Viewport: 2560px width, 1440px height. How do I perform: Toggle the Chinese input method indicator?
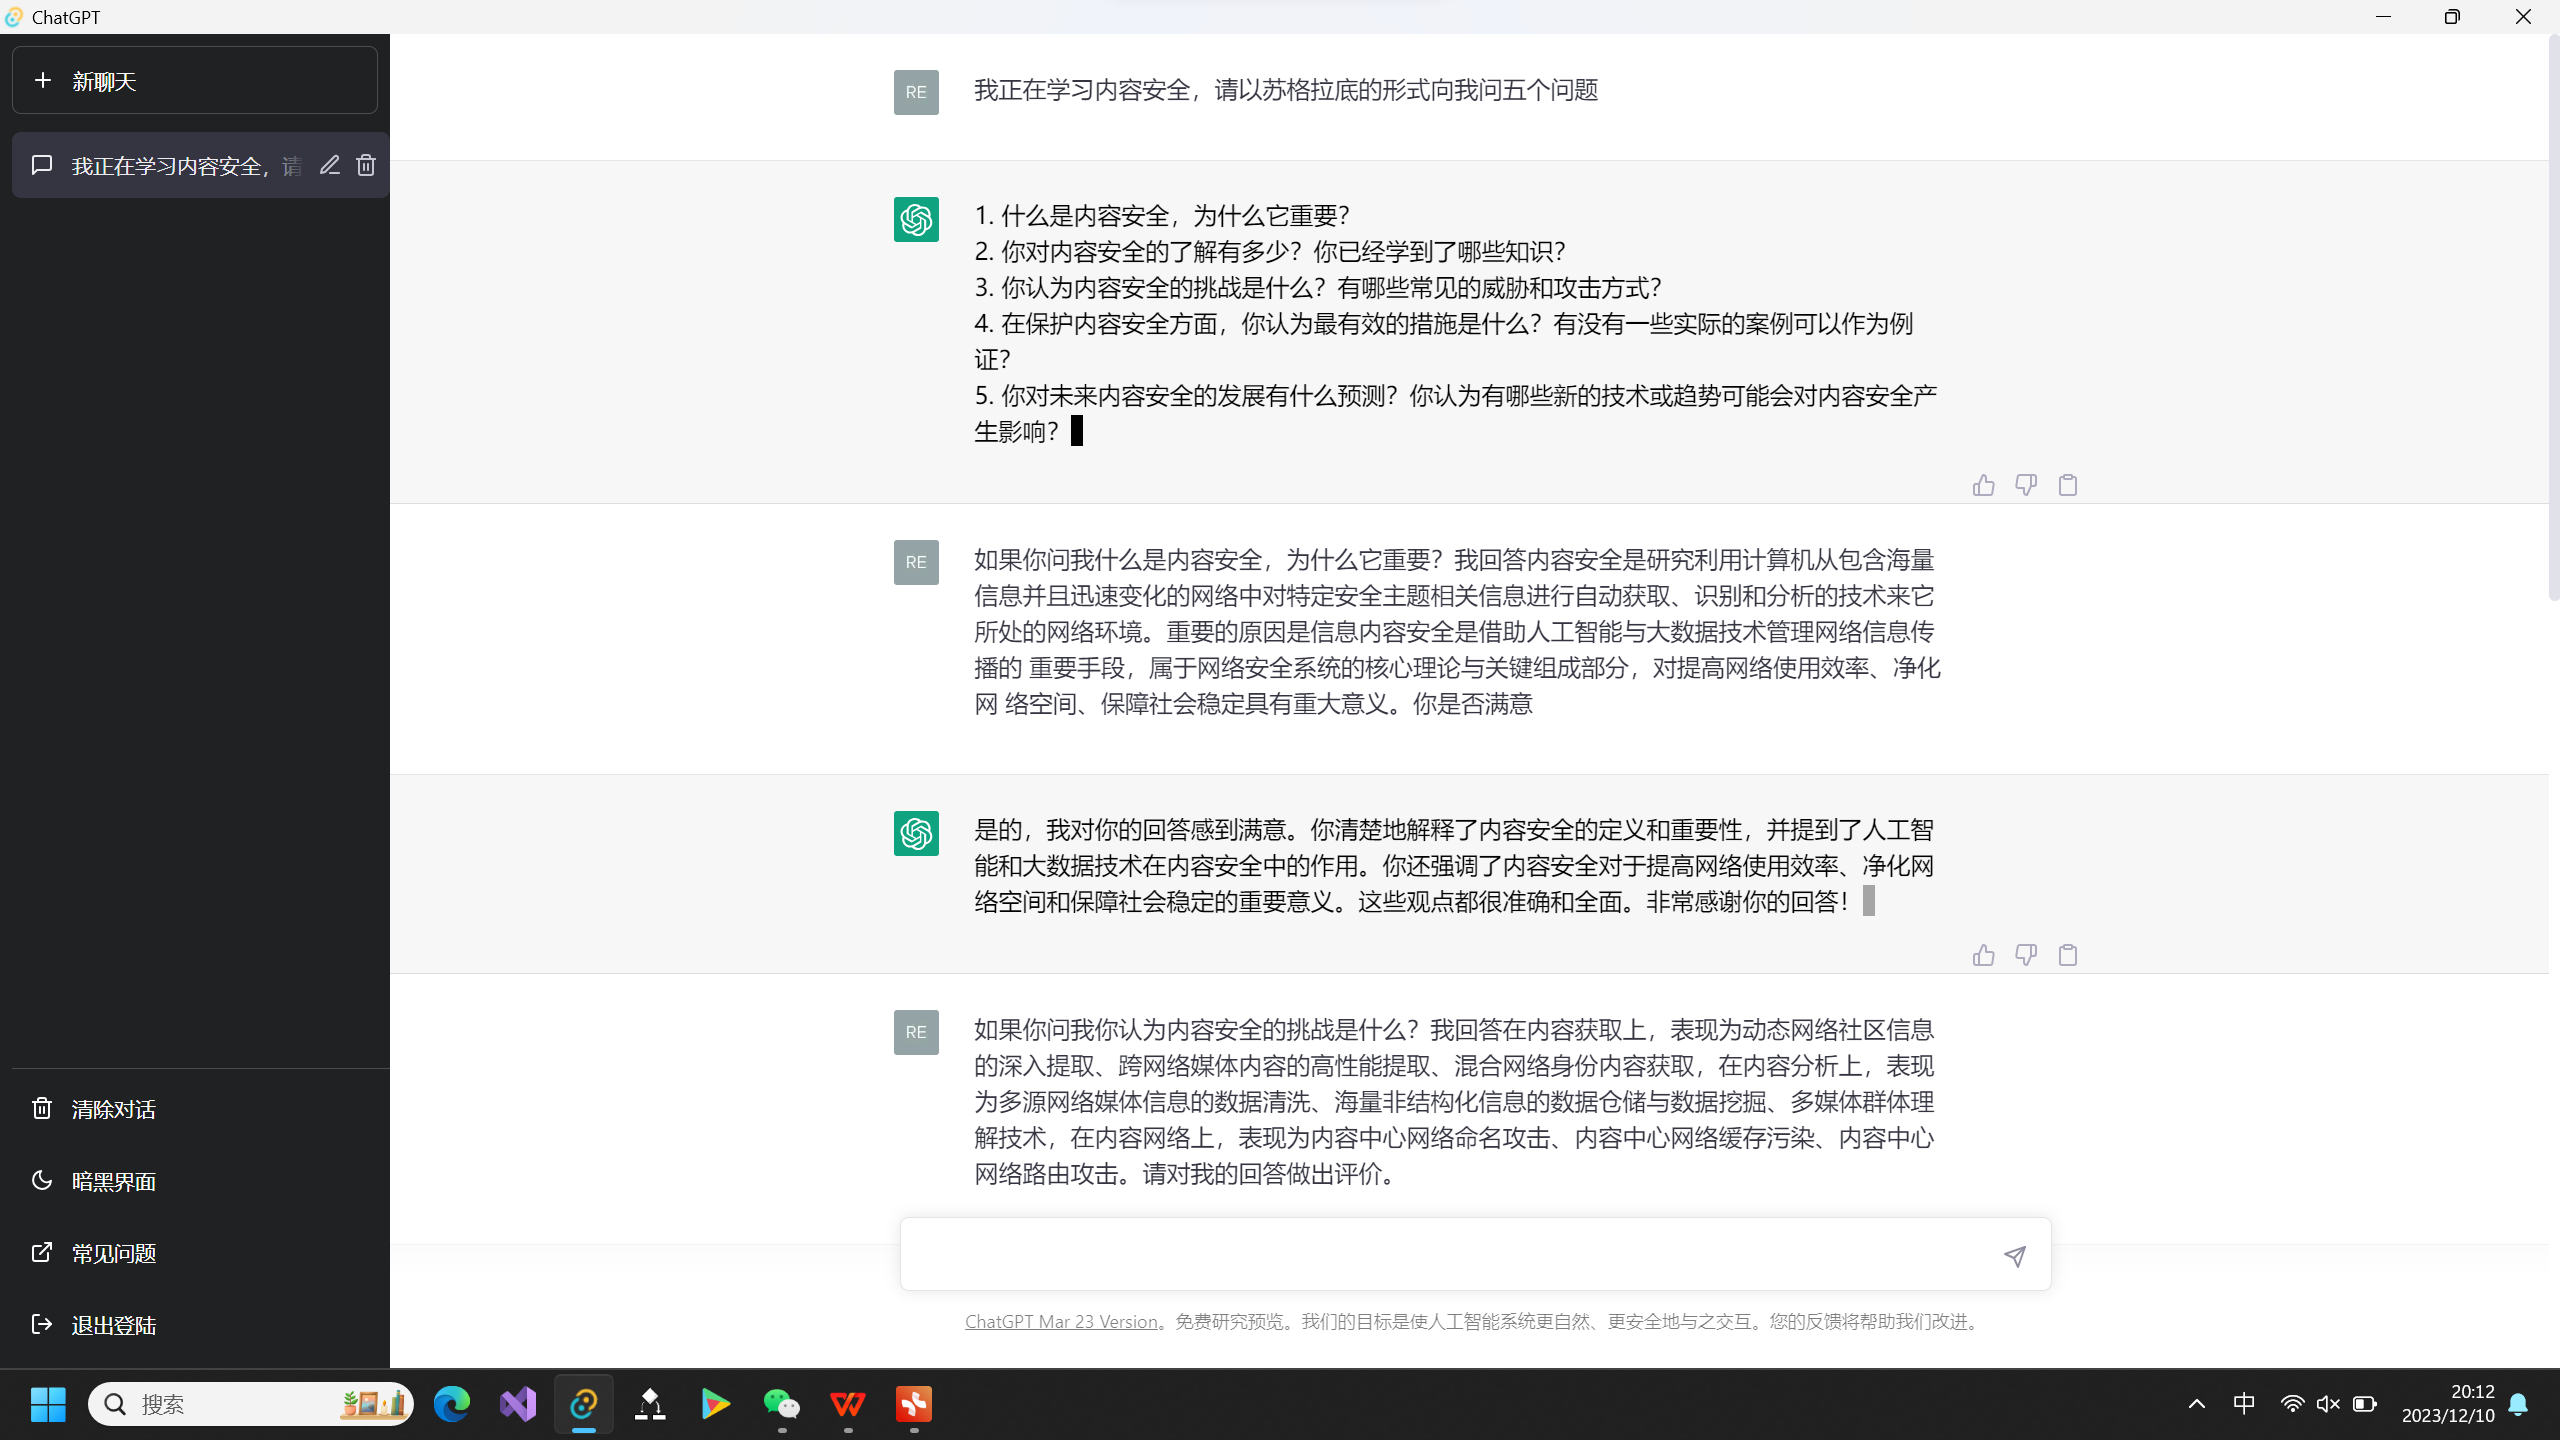[x=2243, y=1404]
